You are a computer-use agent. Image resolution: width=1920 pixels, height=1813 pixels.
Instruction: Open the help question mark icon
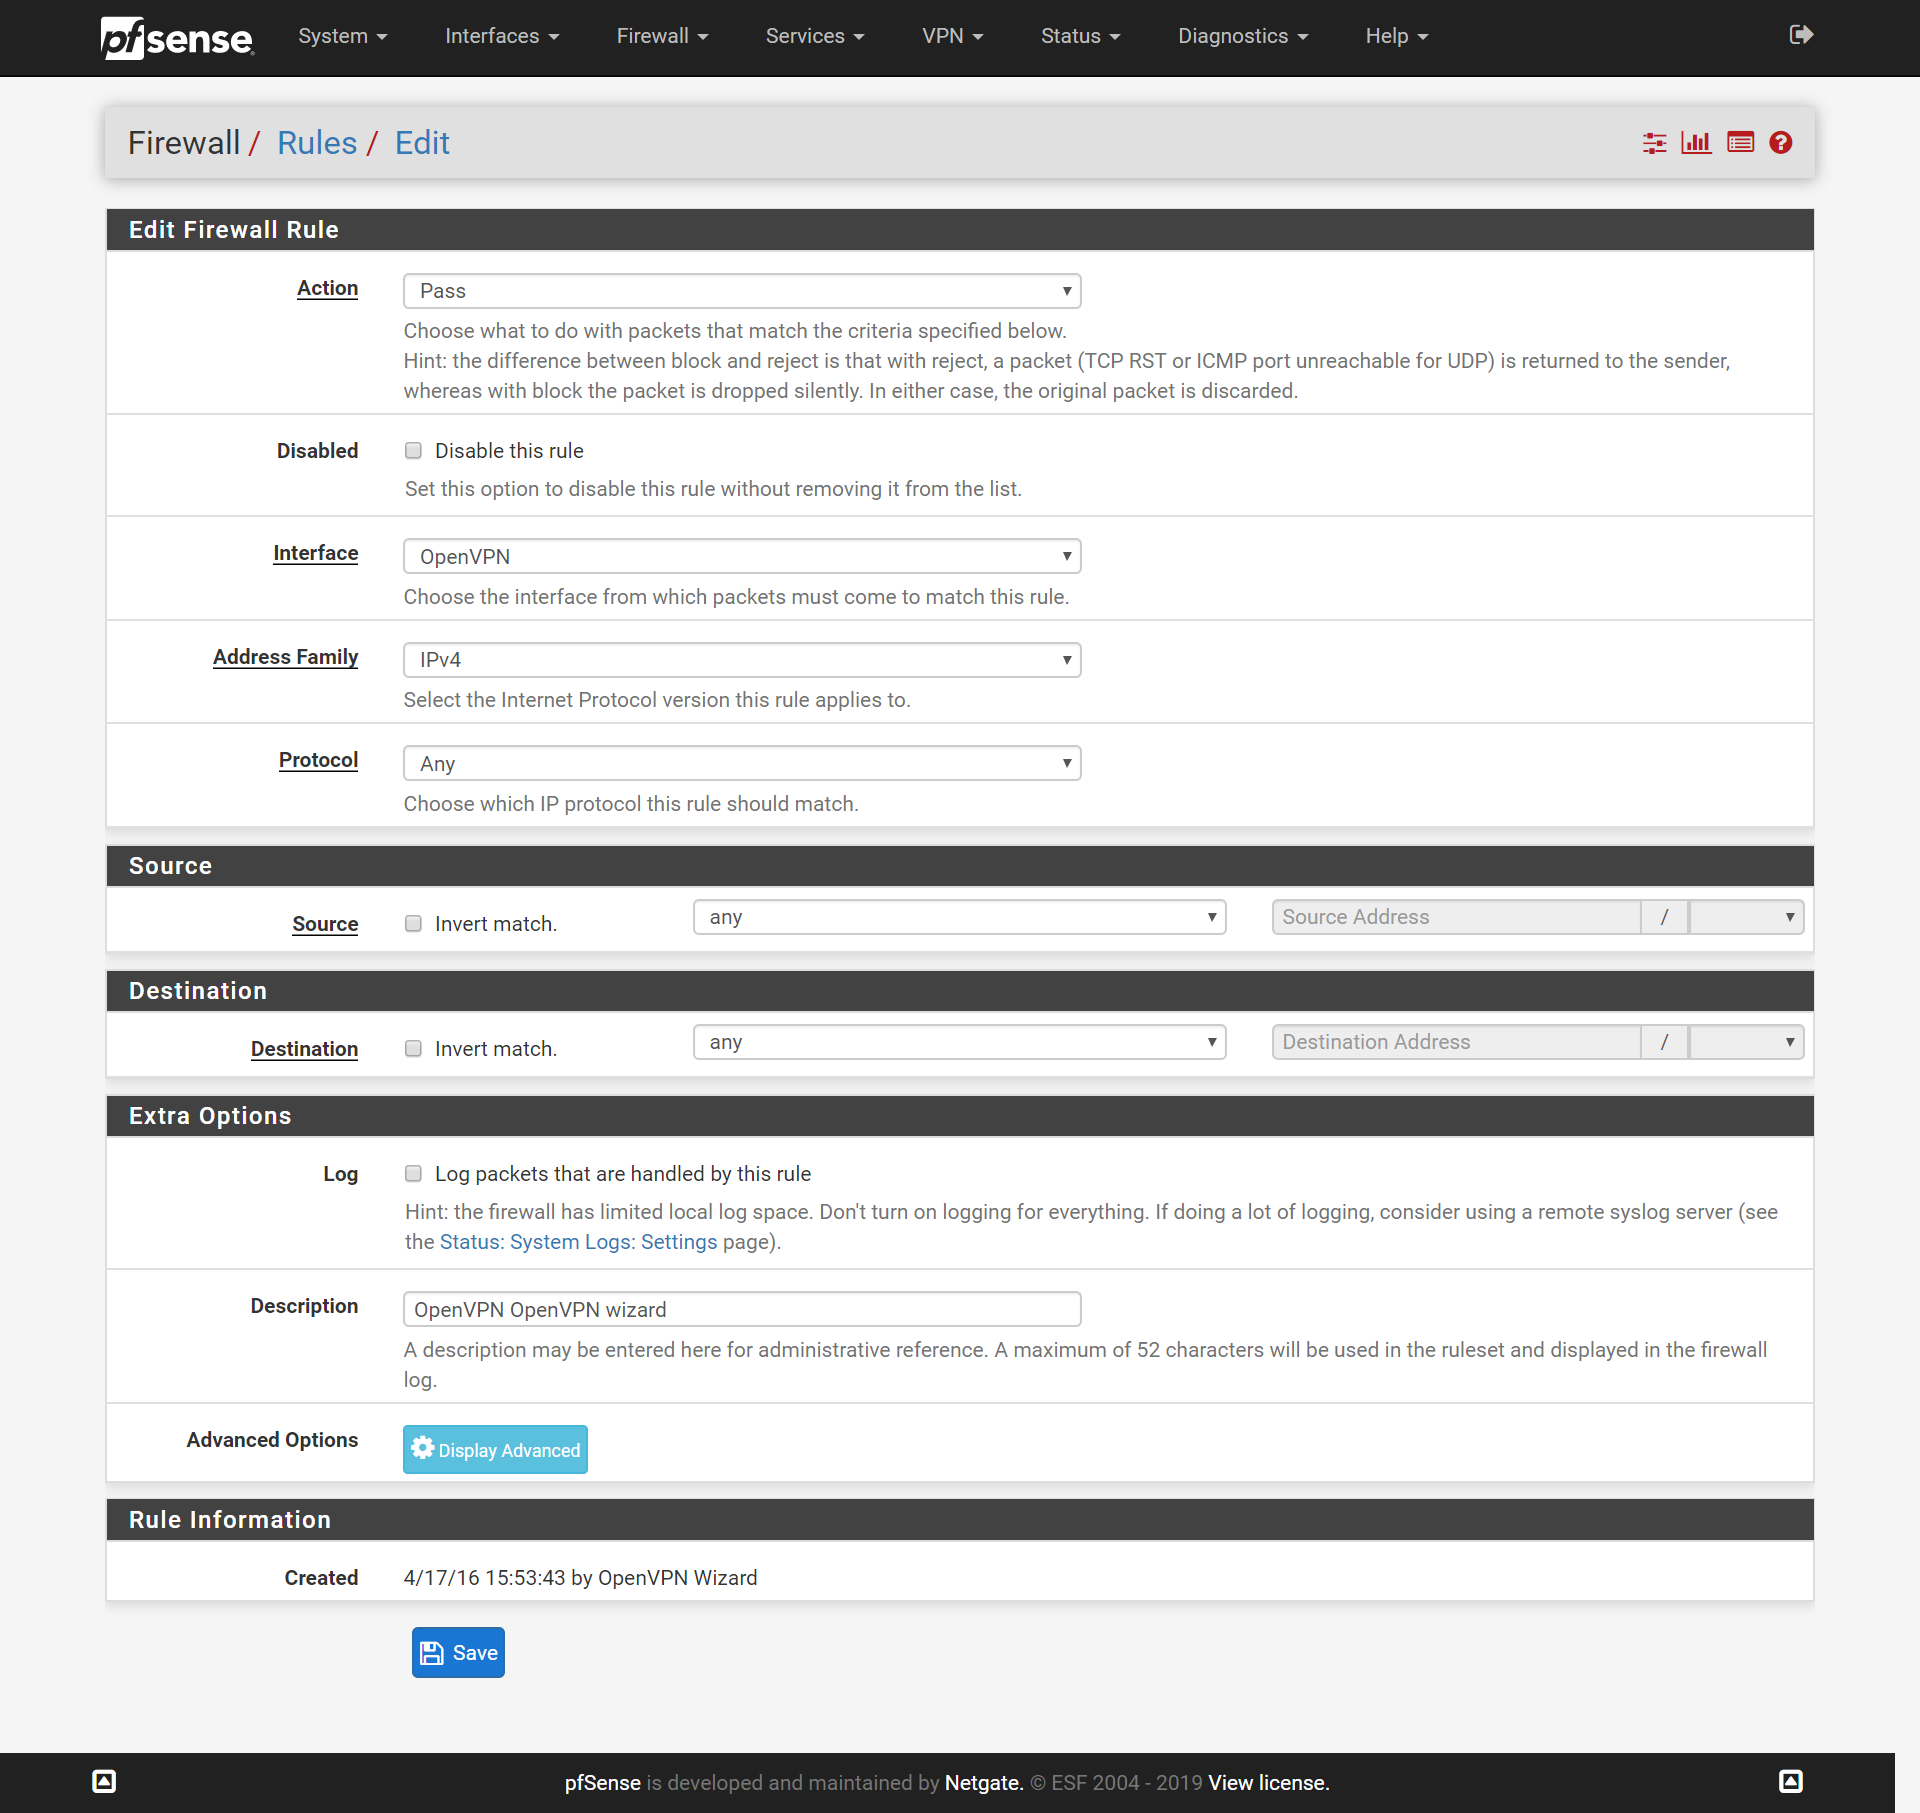(1784, 143)
